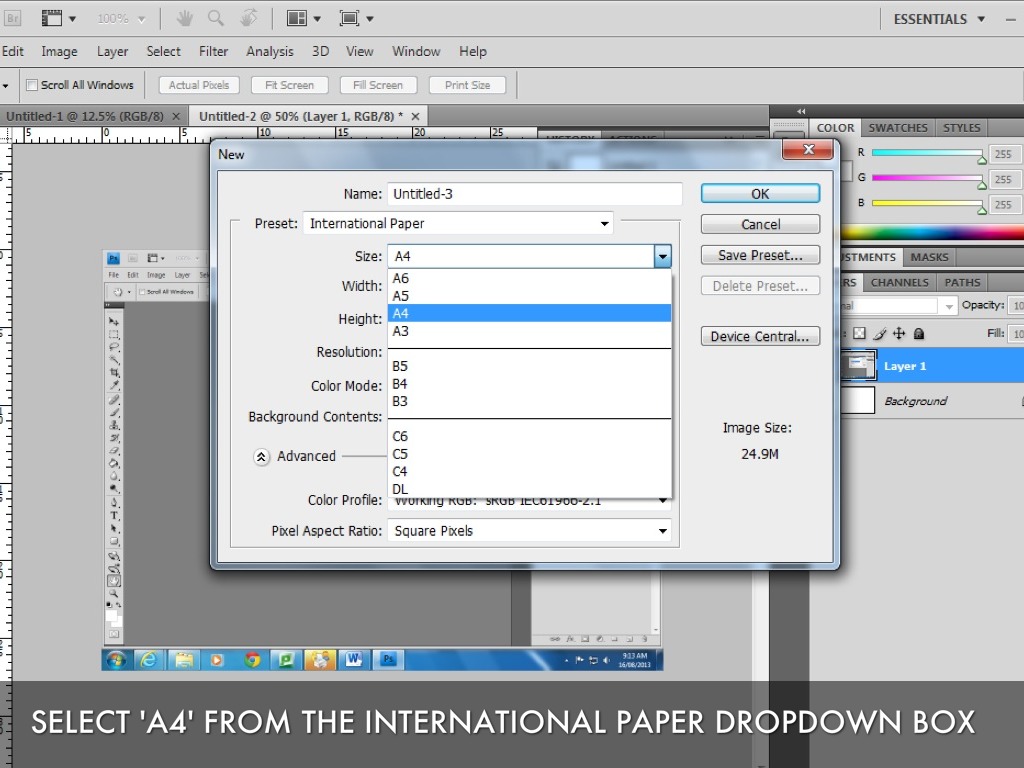Open the Filter menu
The image size is (1024, 768).
(213, 51)
